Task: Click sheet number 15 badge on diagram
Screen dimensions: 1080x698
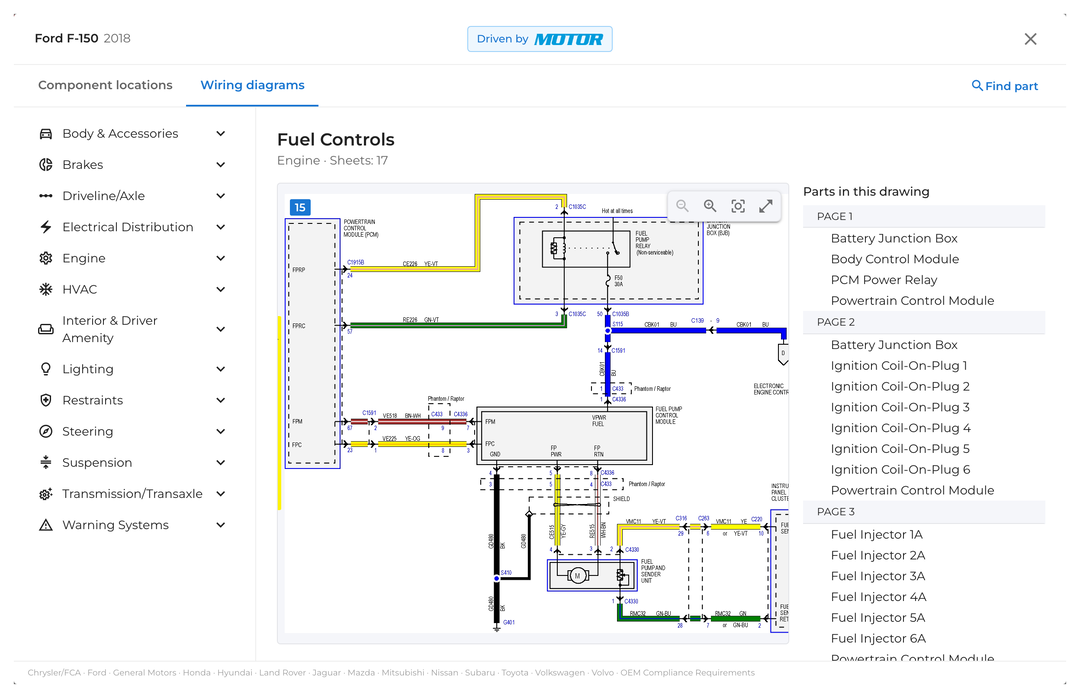Action: click(x=300, y=207)
